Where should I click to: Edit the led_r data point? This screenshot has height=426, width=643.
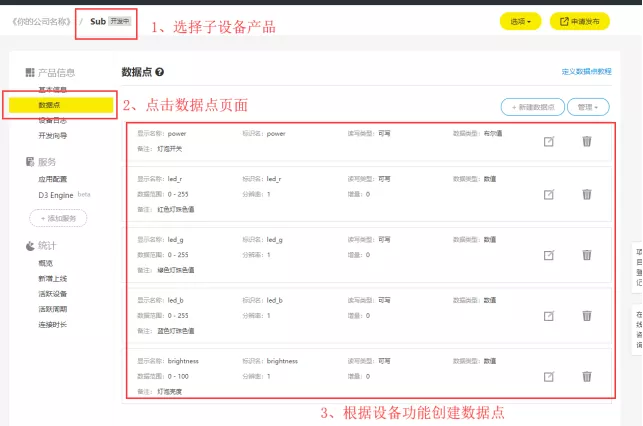tap(548, 196)
